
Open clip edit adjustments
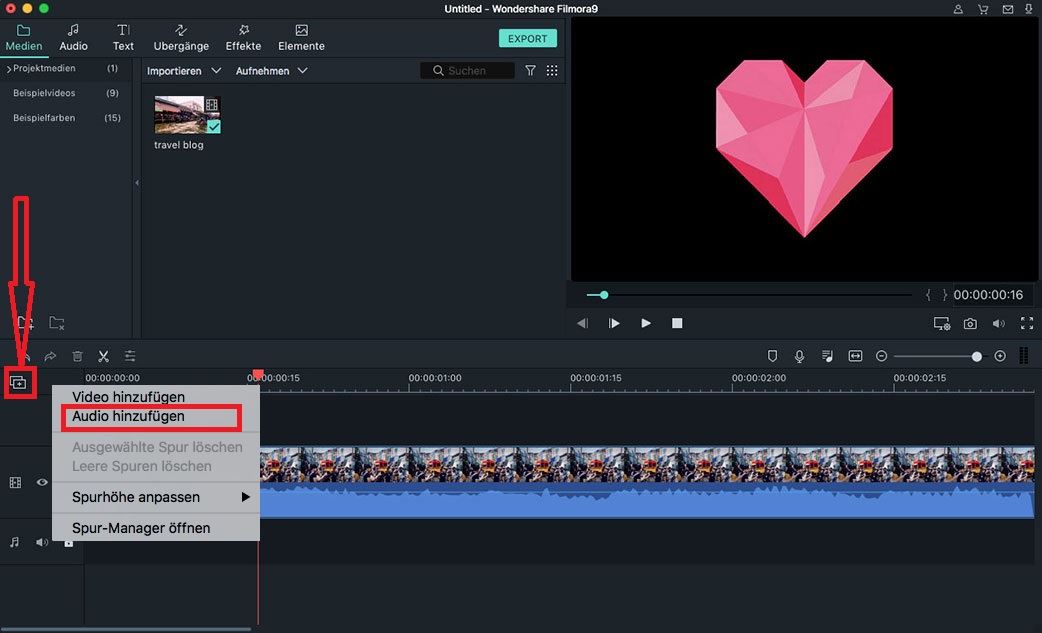tap(130, 357)
